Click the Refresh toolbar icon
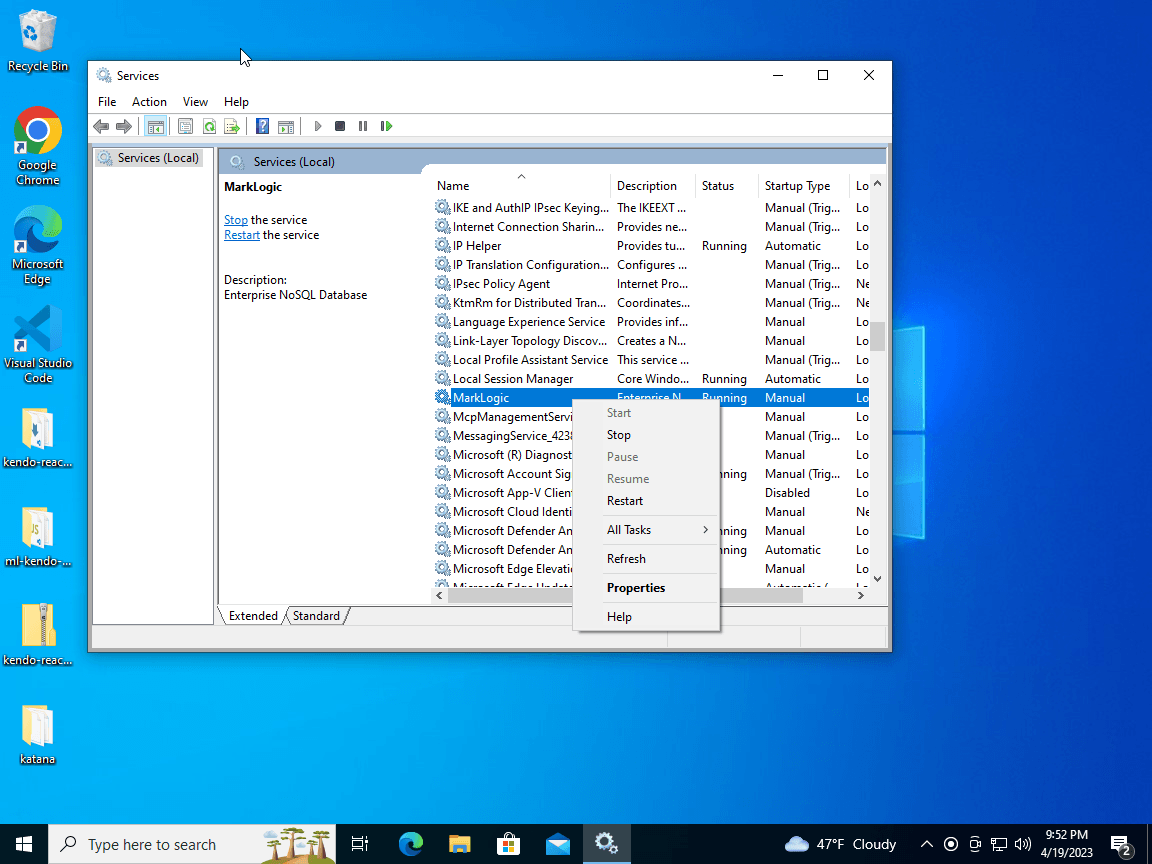This screenshot has width=1152, height=864. click(x=209, y=126)
